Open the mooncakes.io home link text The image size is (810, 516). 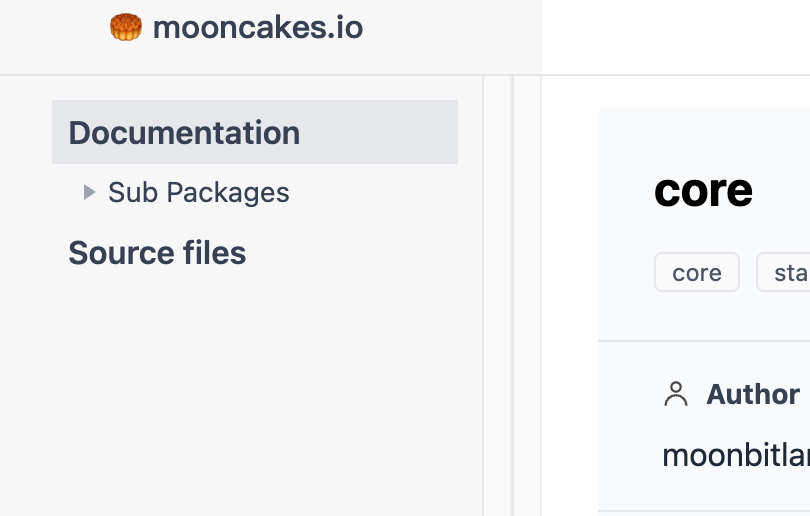click(x=258, y=27)
